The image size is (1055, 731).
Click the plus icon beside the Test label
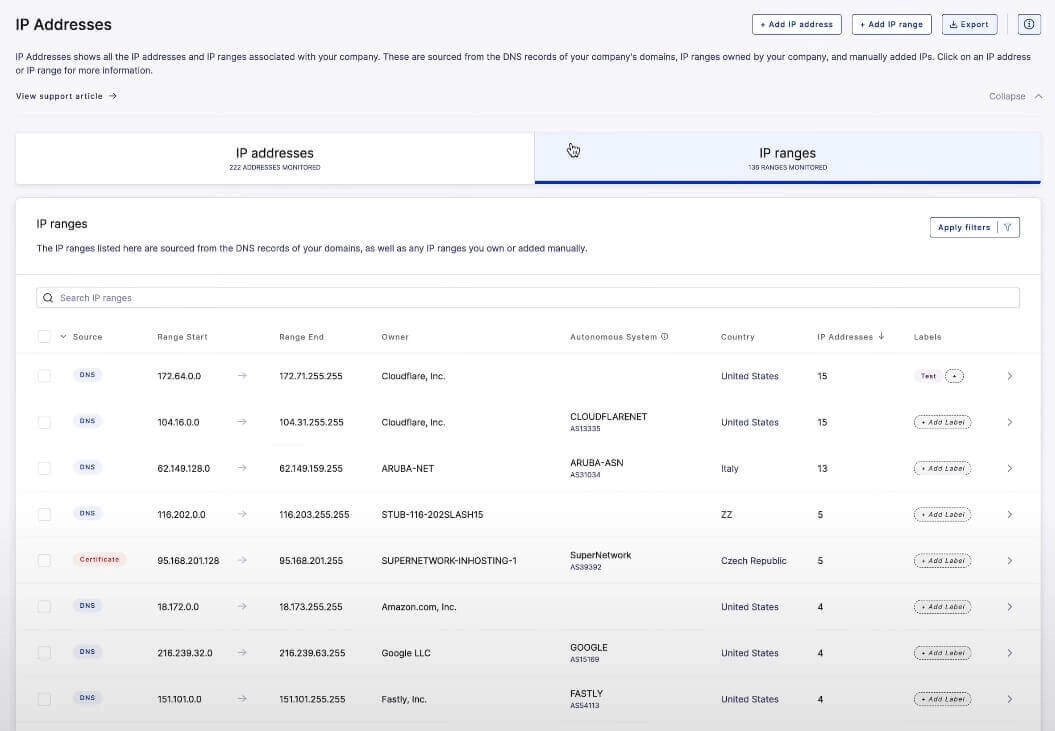click(x=956, y=375)
